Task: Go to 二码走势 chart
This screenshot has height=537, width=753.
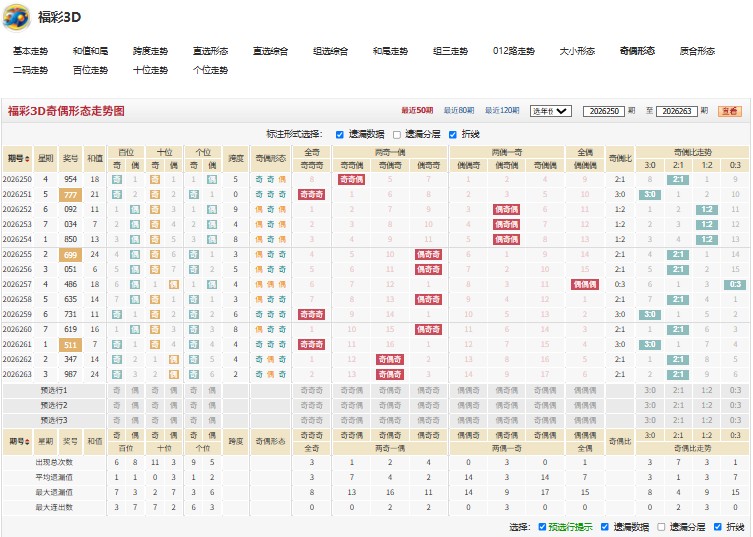Action: pyautogui.click(x=30, y=70)
